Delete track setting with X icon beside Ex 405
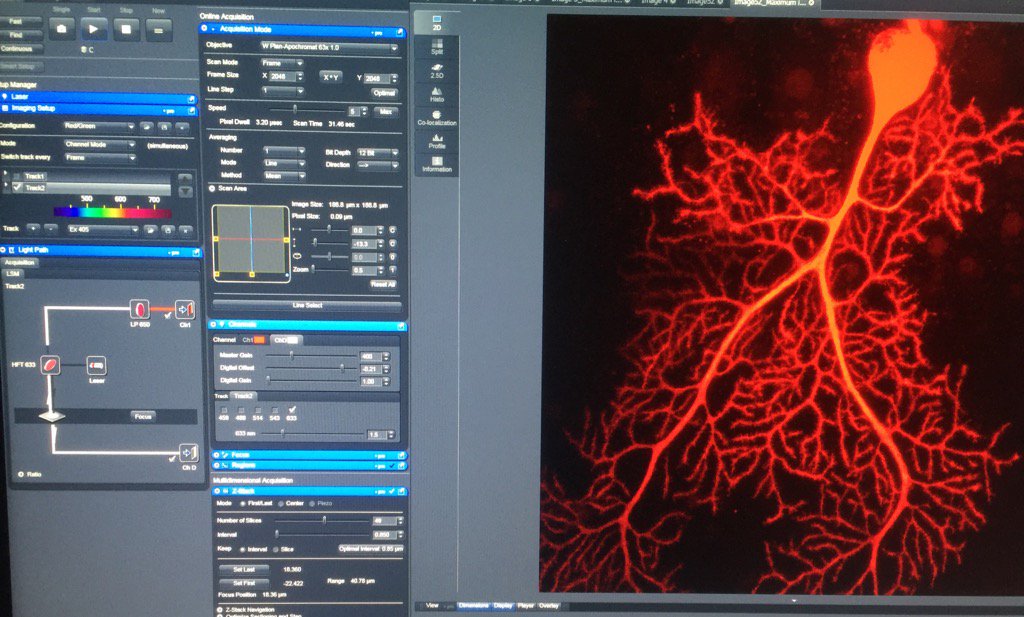 tap(185, 230)
